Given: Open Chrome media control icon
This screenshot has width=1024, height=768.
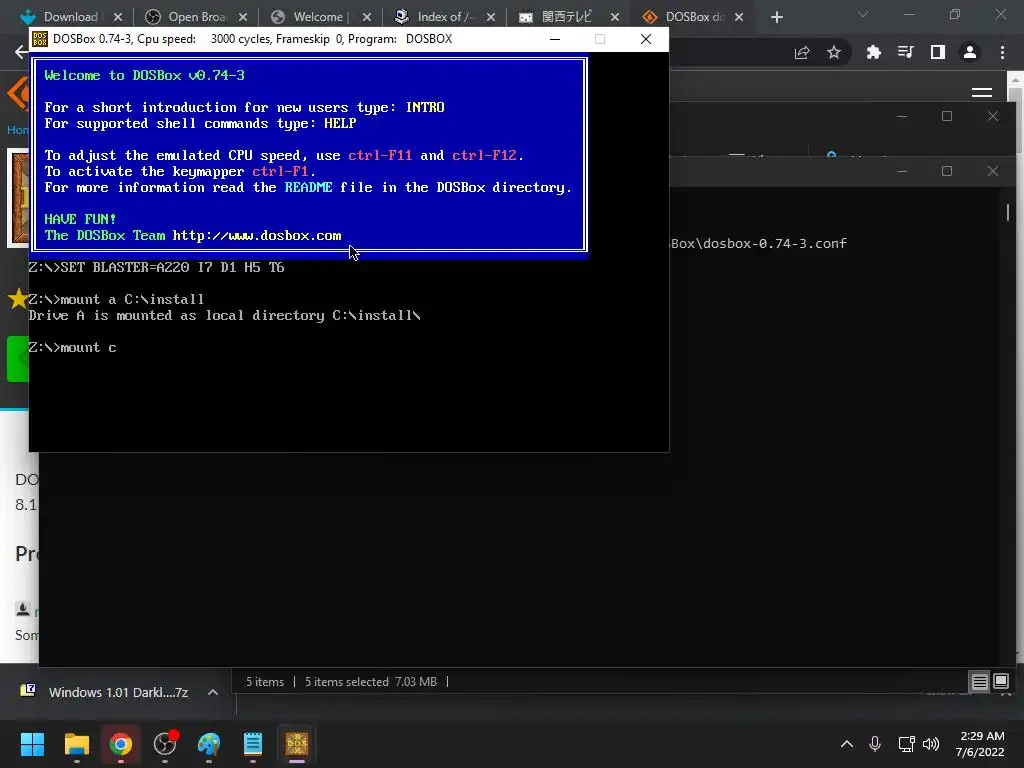Looking at the screenshot, I should (x=905, y=52).
